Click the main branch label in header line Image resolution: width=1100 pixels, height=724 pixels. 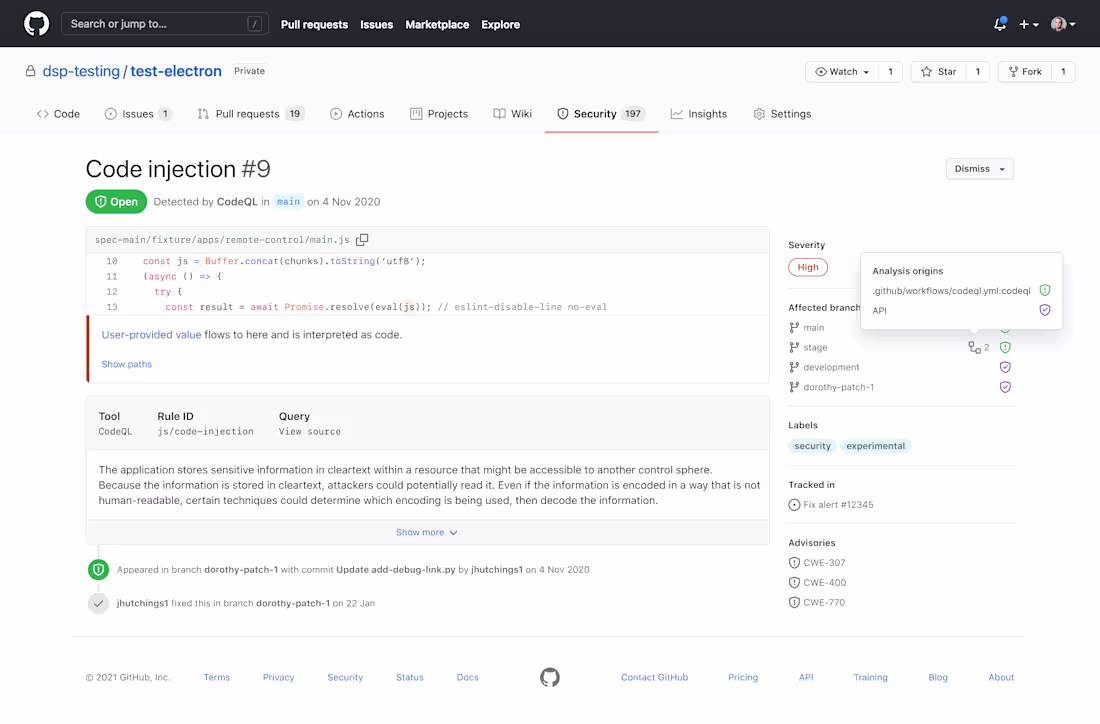click(x=288, y=201)
